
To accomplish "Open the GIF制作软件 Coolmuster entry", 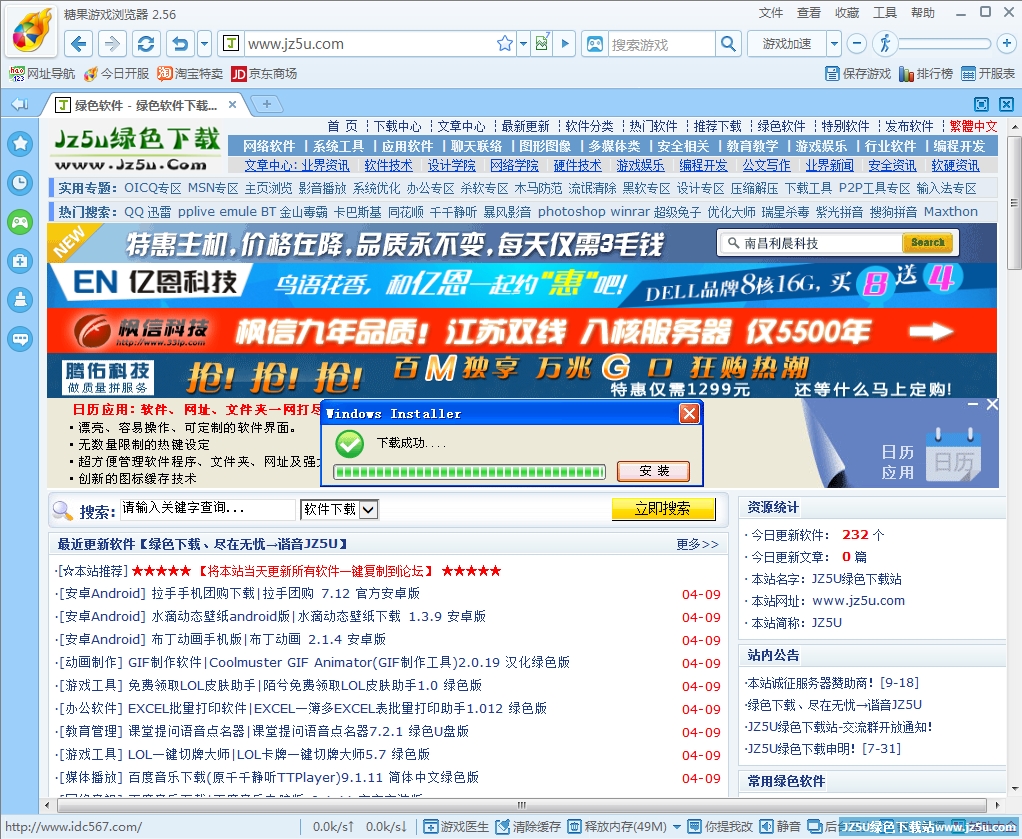I will click(349, 662).
